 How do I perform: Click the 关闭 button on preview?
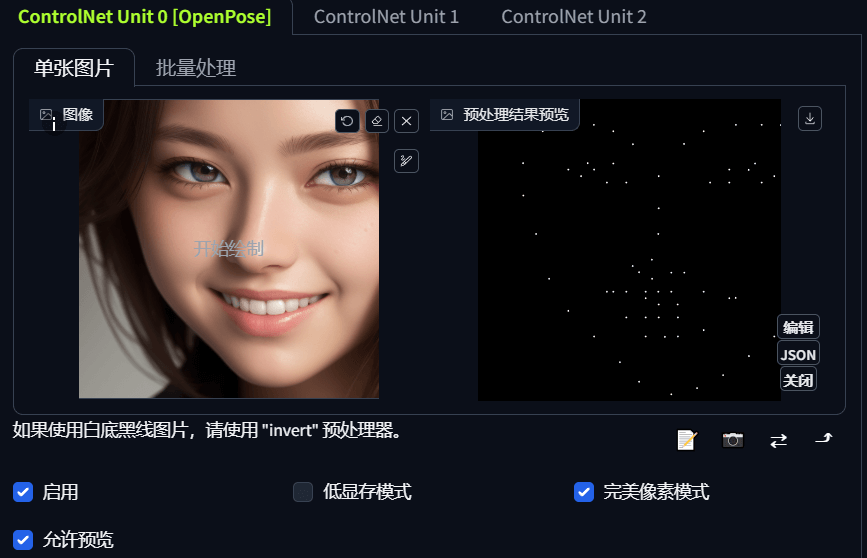tap(798, 380)
